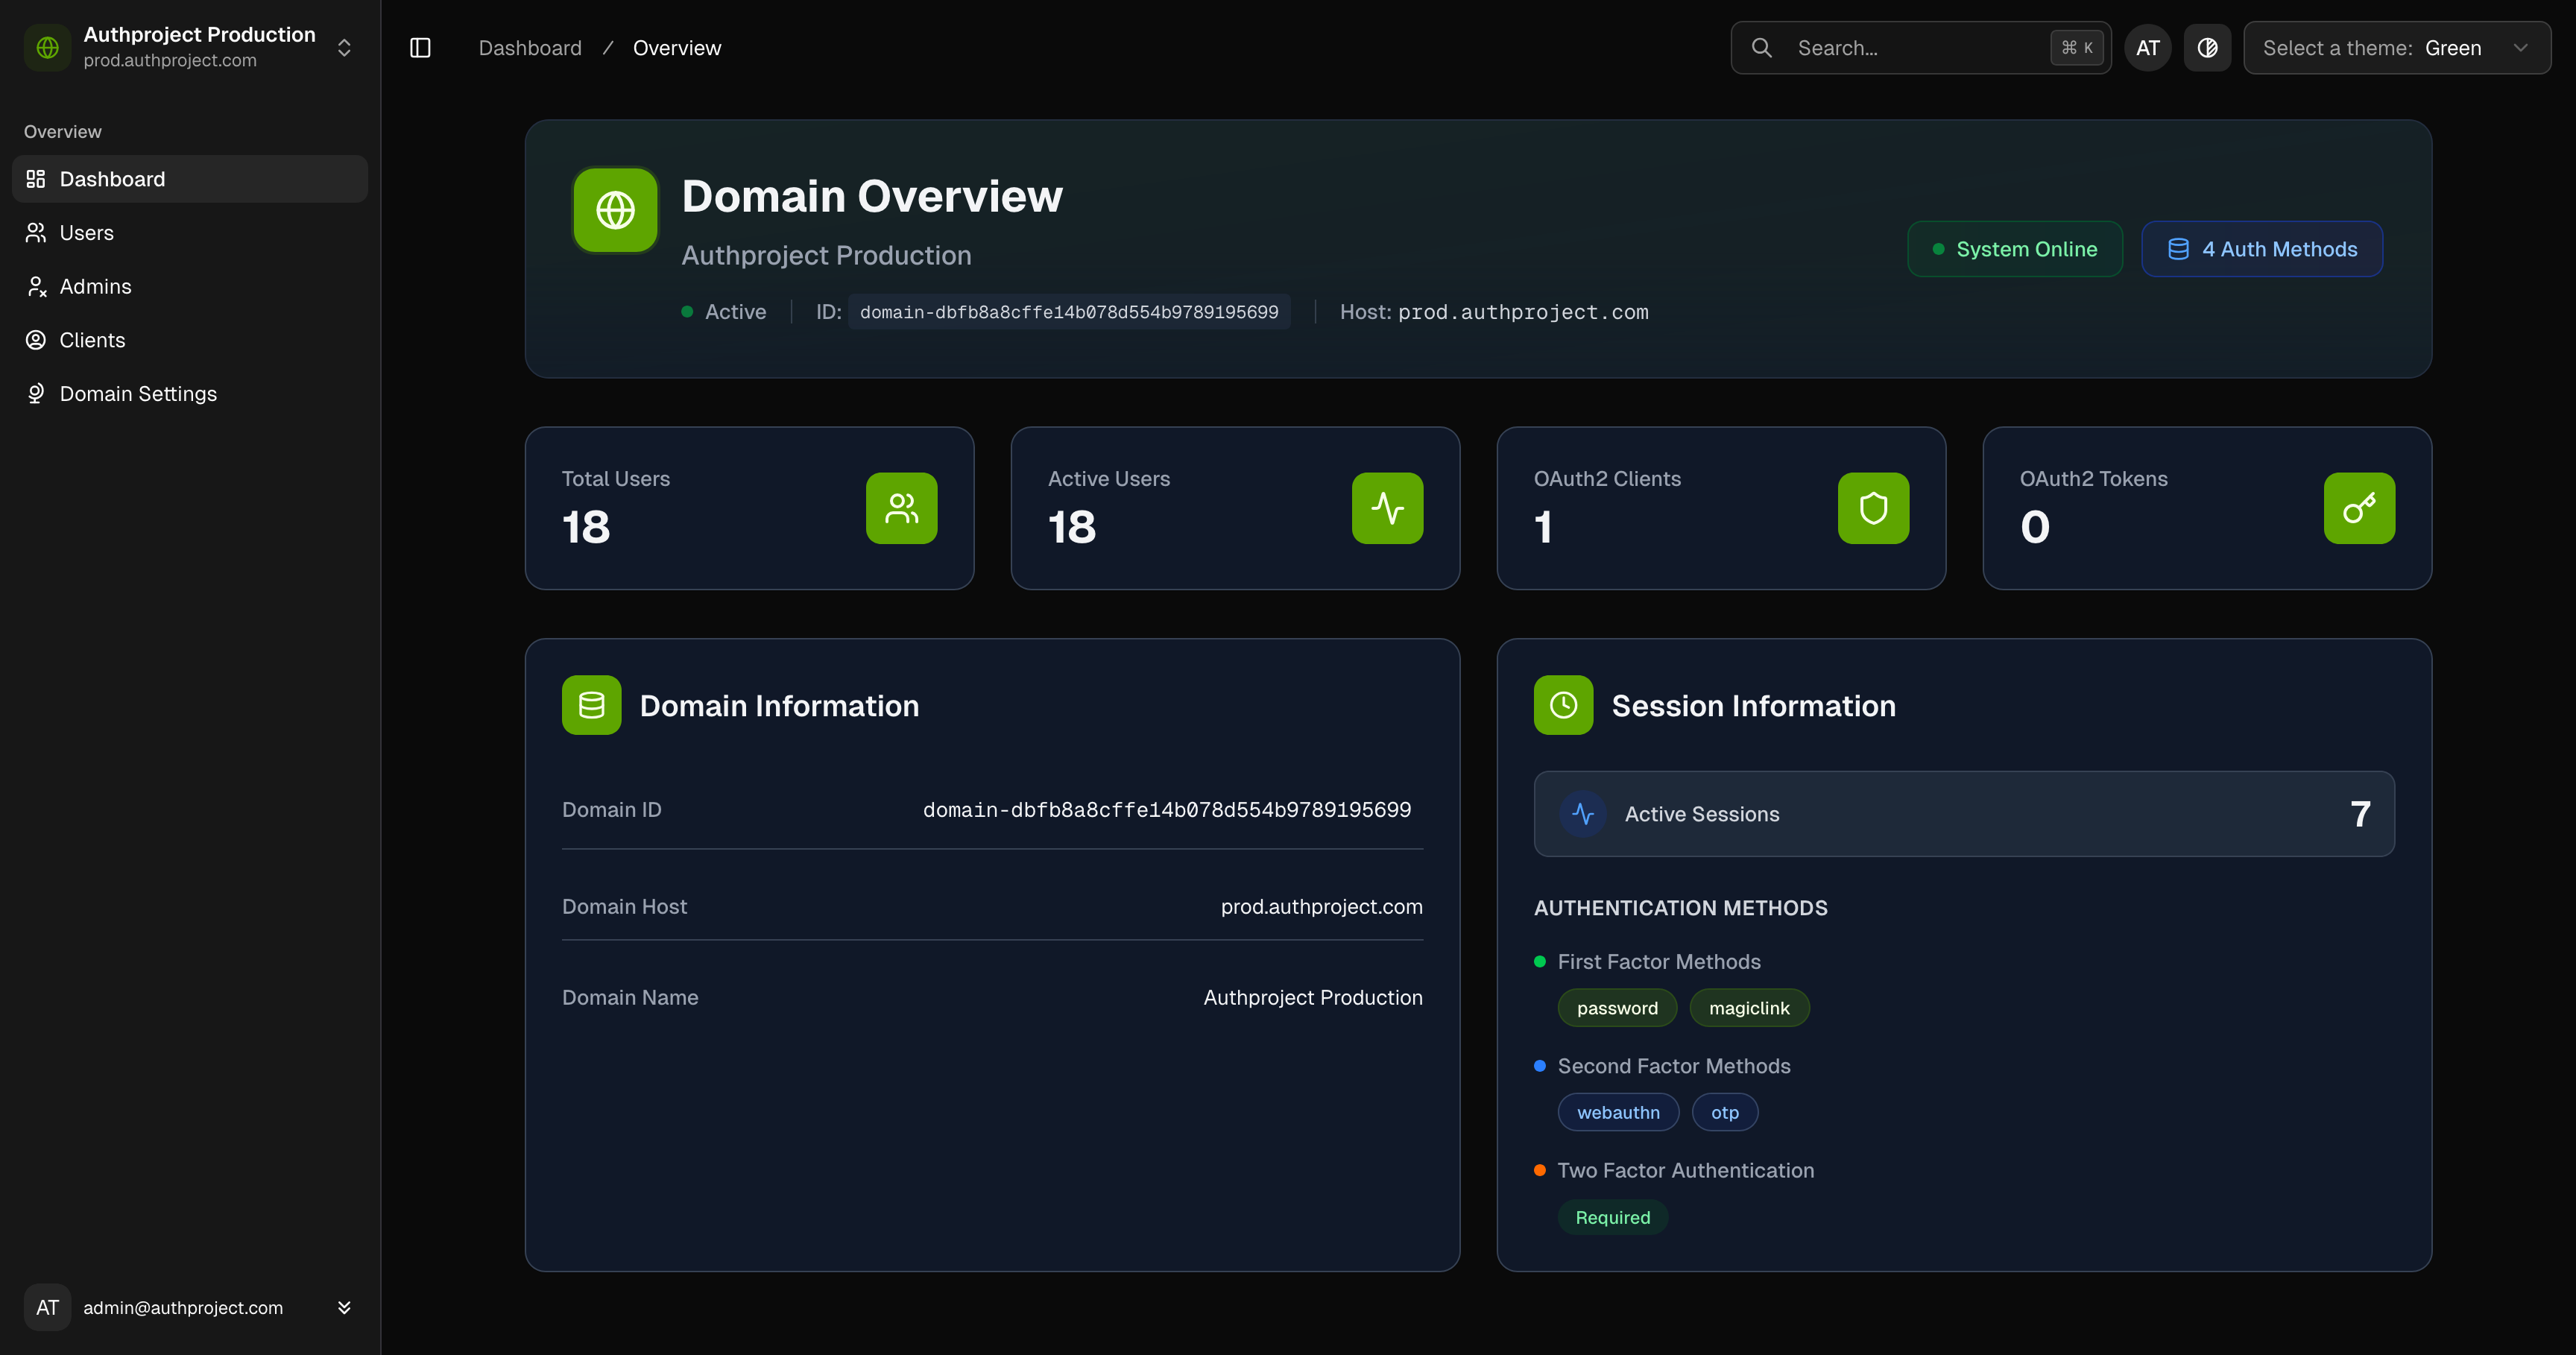Click the 4 Auth Methods badge
The width and height of the screenshot is (2576, 1355).
(x=2262, y=249)
